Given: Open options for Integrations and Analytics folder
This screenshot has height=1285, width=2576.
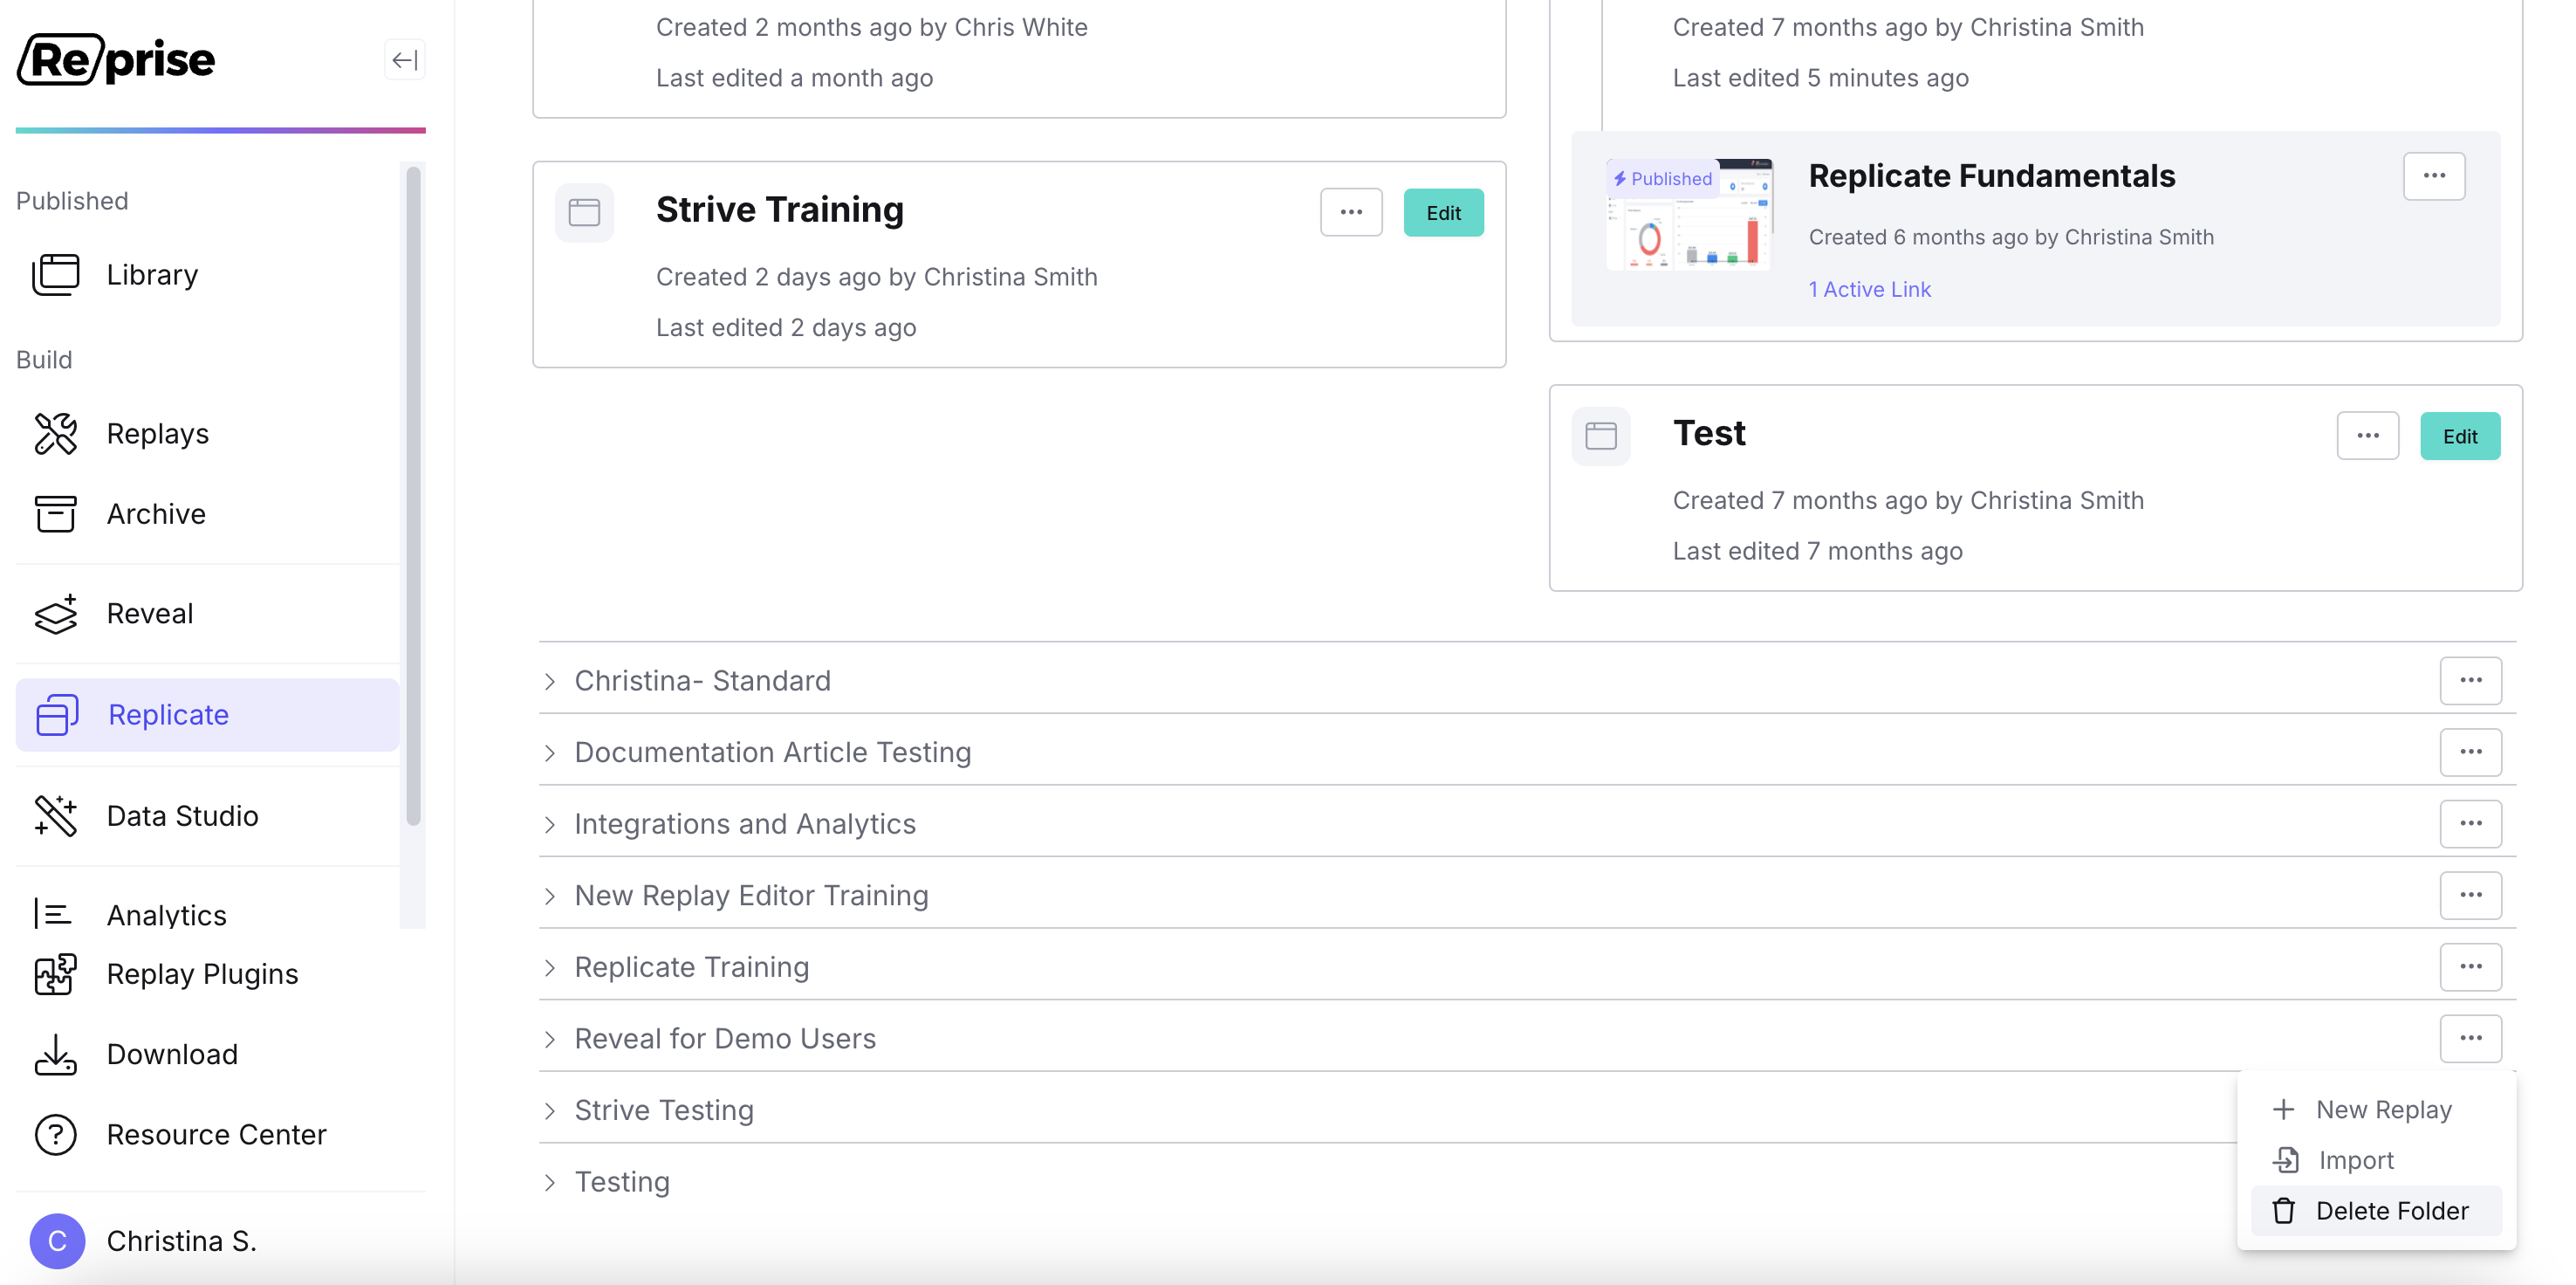Looking at the screenshot, I should 2470,823.
